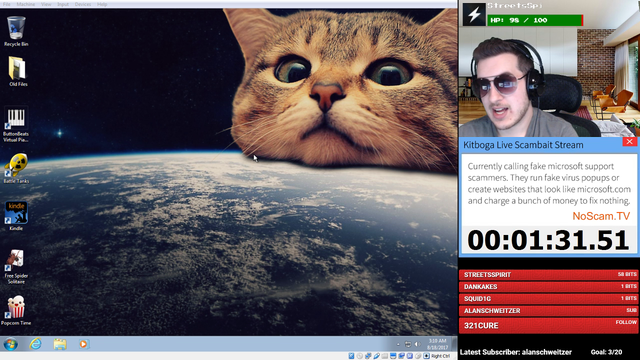This screenshot has width=640, height=360.
Task: Open the Recycle Bin desktop icon
Action: 16,31
